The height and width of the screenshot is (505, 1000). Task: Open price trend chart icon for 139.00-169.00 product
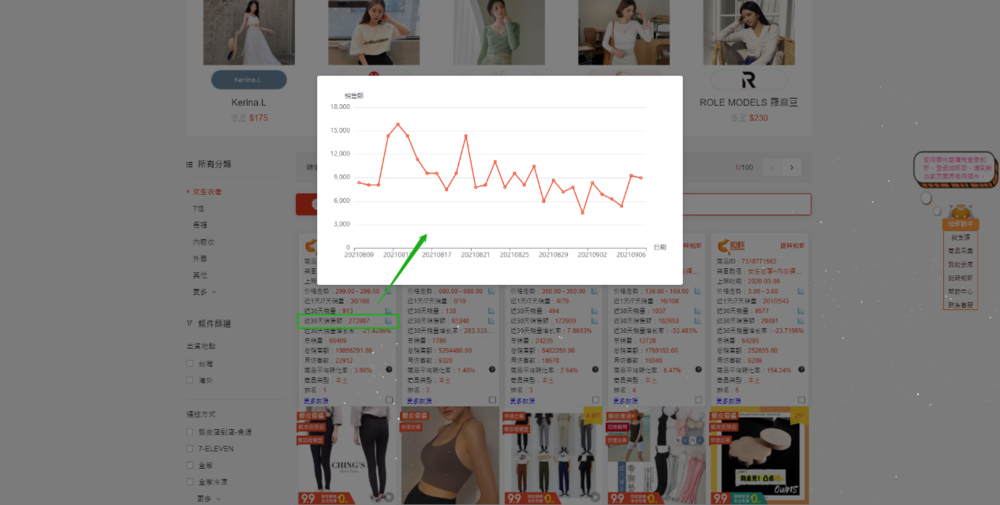click(x=698, y=291)
